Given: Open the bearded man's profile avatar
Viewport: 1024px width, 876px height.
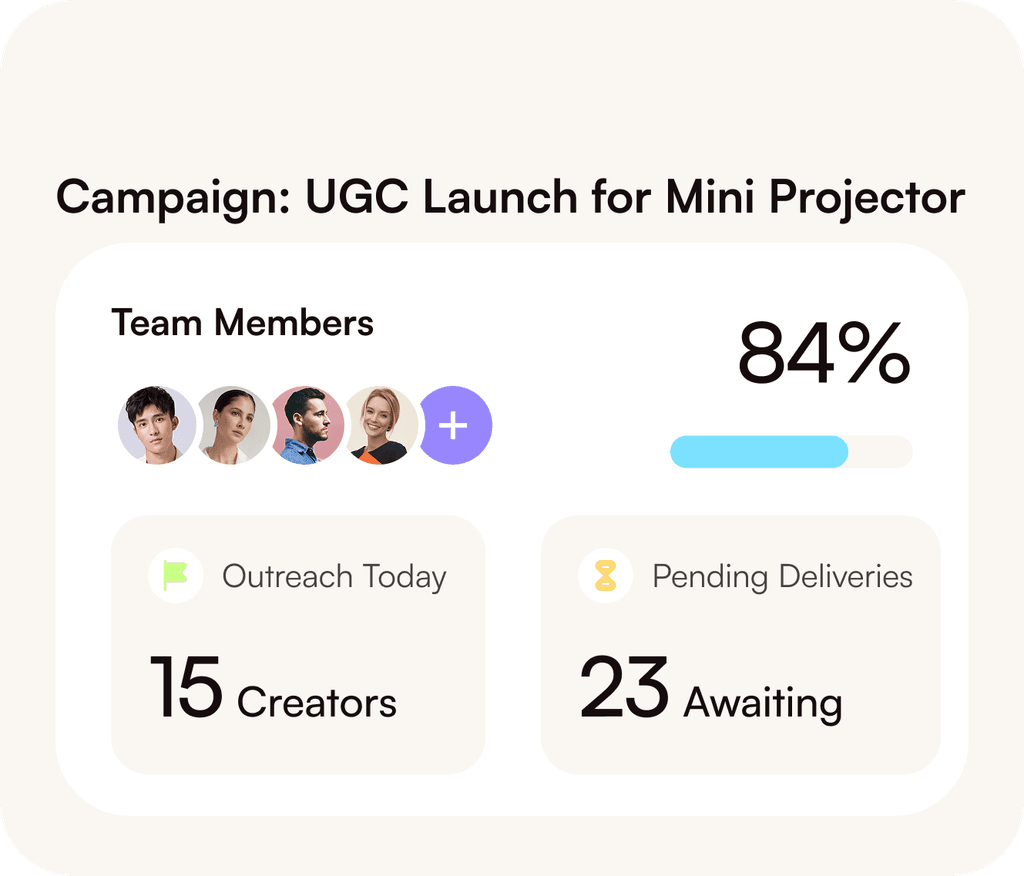Looking at the screenshot, I should (307, 425).
